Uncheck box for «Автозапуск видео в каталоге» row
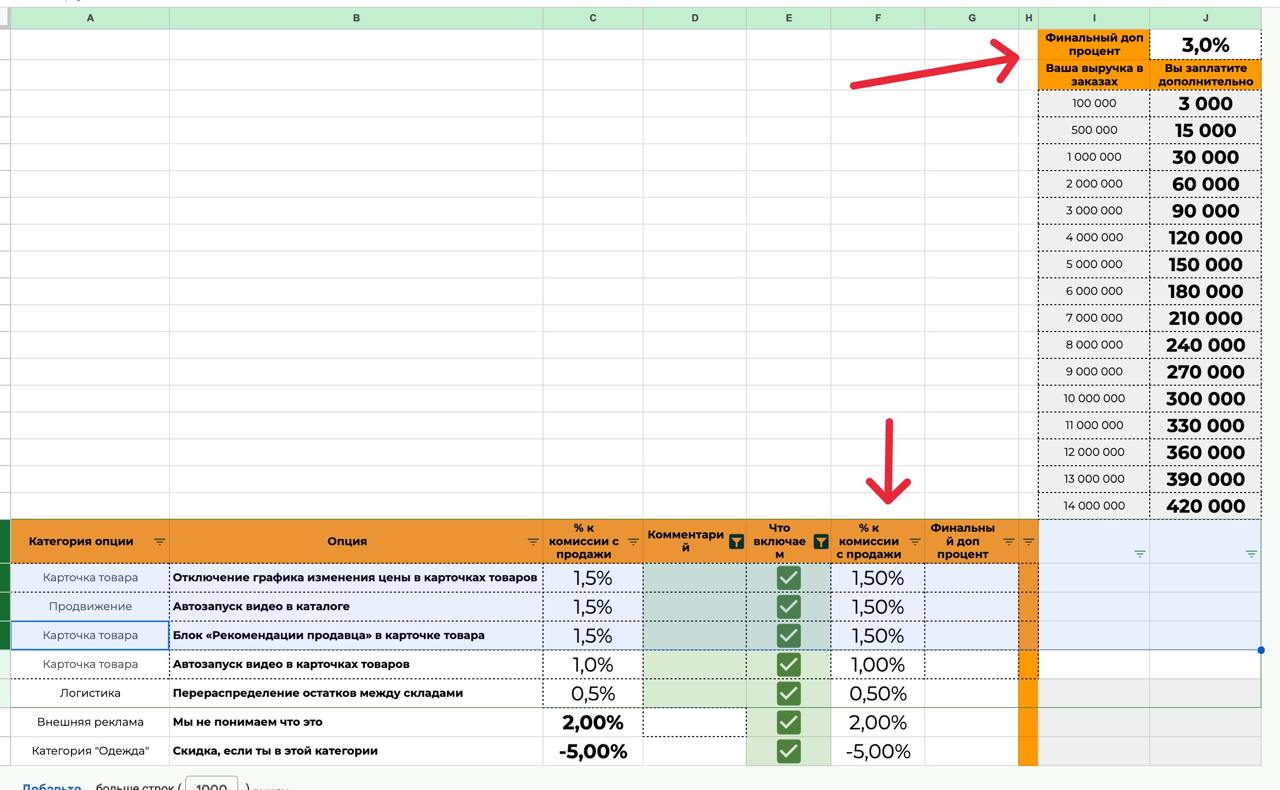 pyautogui.click(x=788, y=607)
